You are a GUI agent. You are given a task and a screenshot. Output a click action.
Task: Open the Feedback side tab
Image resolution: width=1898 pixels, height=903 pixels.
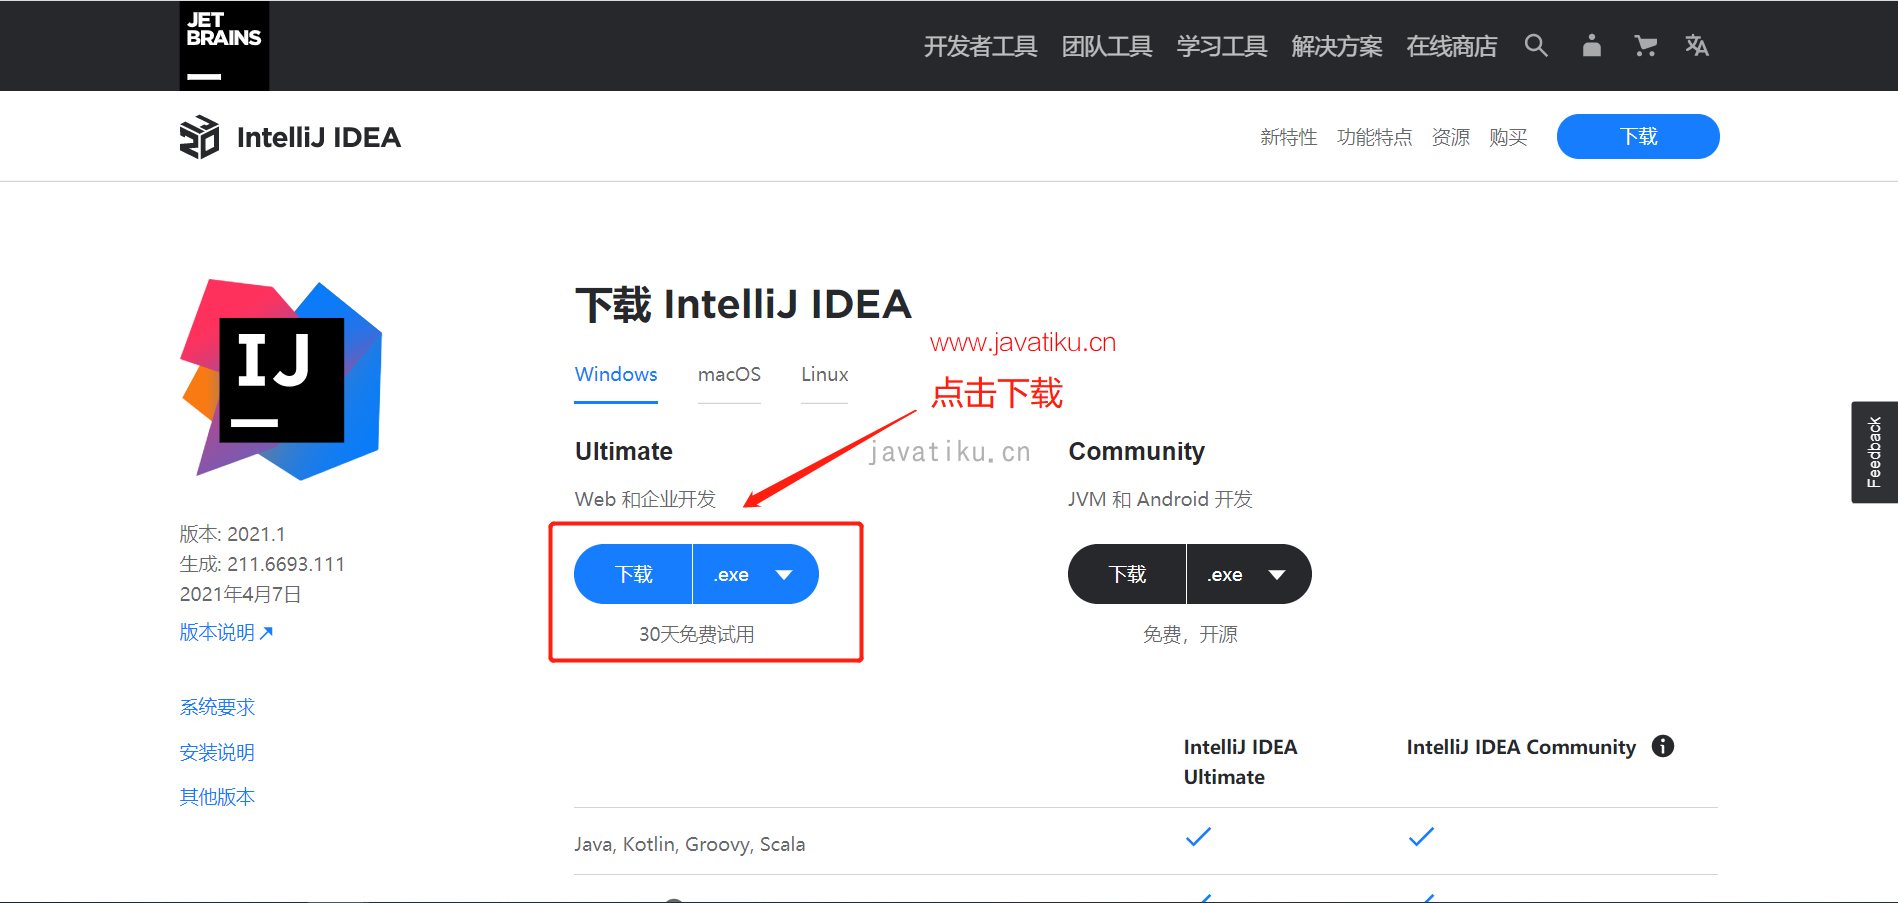pos(1874,452)
